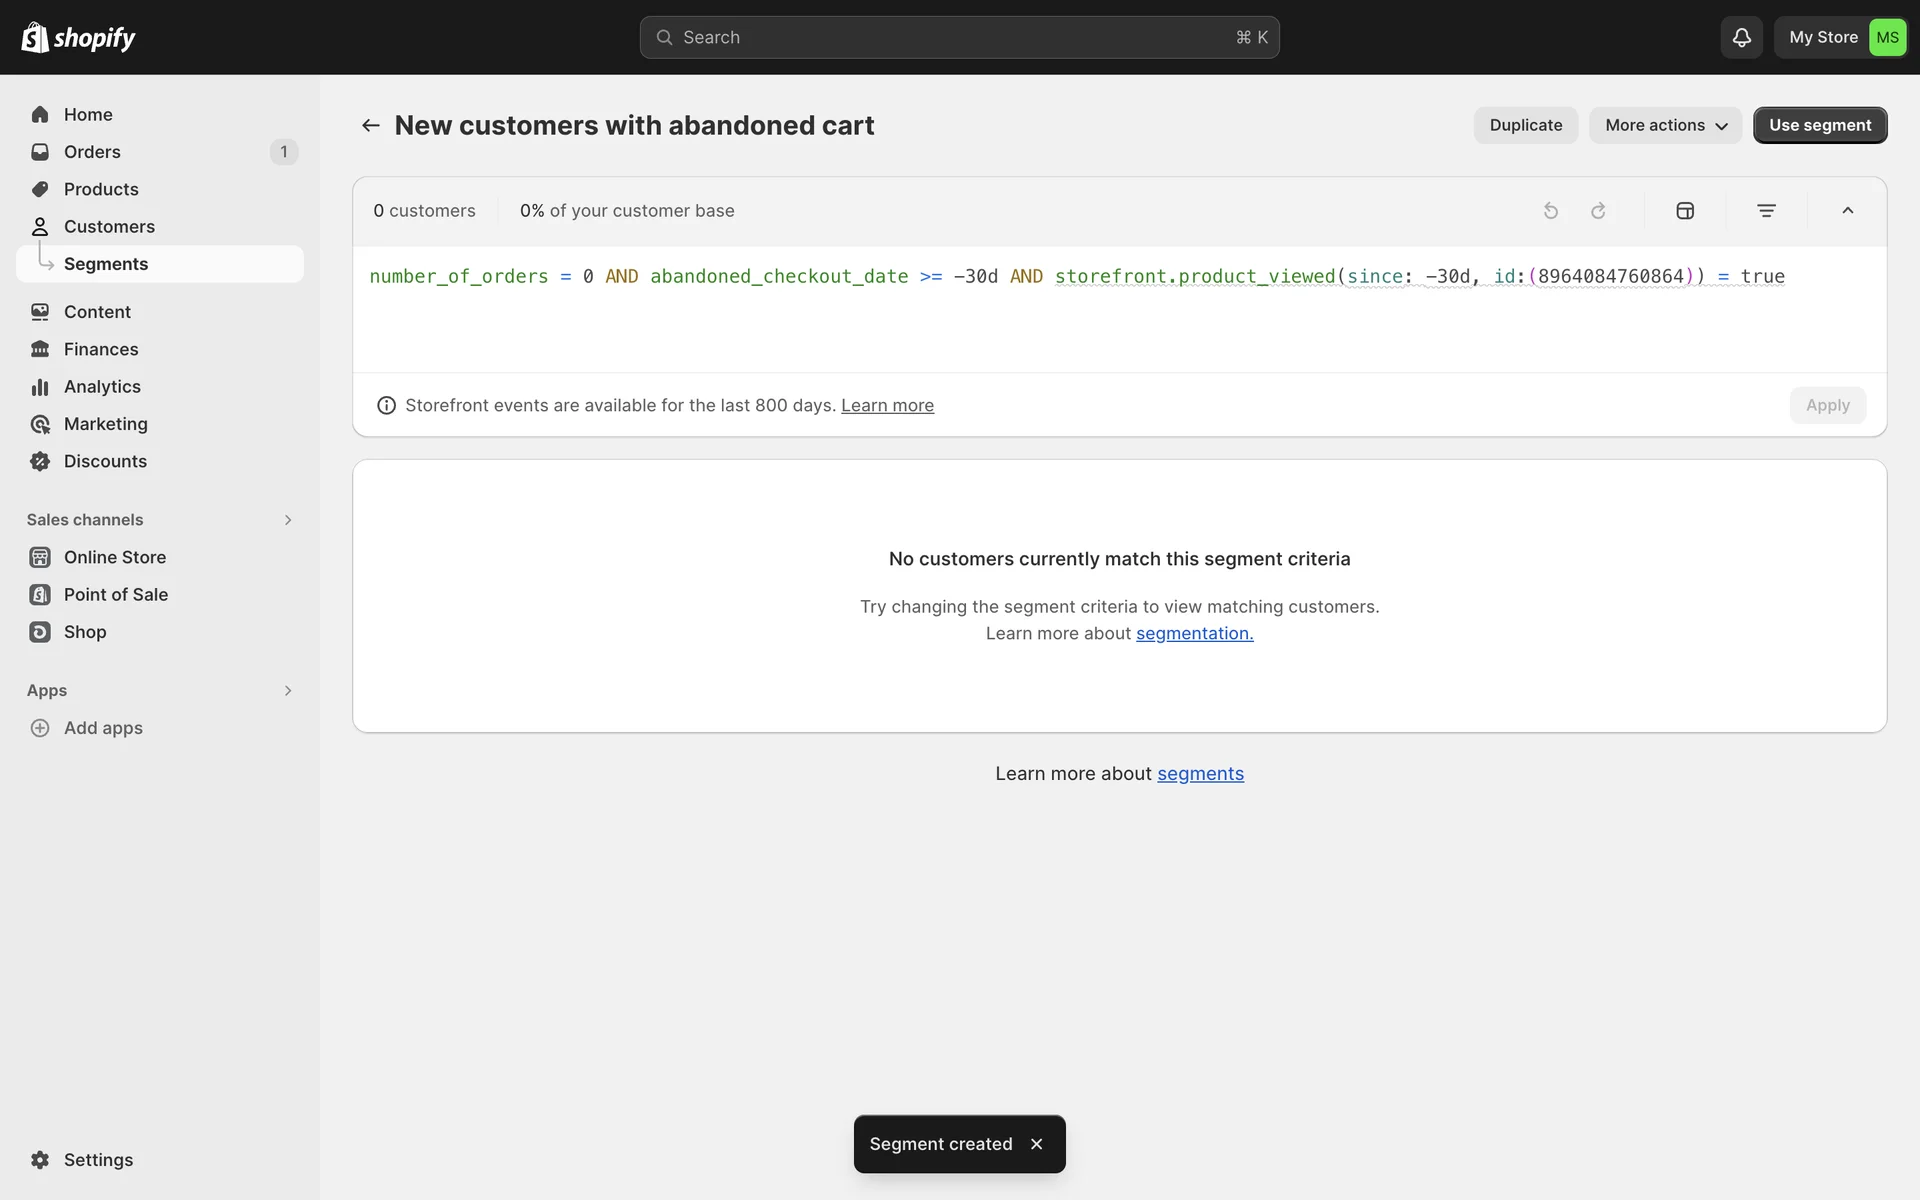Image resolution: width=1920 pixels, height=1200 pixels.
Task: Click the back arrow beside segment title
Action: click(x=371, y=125)
